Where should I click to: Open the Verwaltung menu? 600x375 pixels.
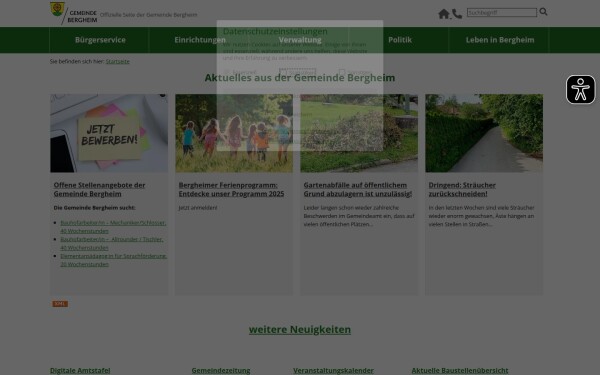300,40
